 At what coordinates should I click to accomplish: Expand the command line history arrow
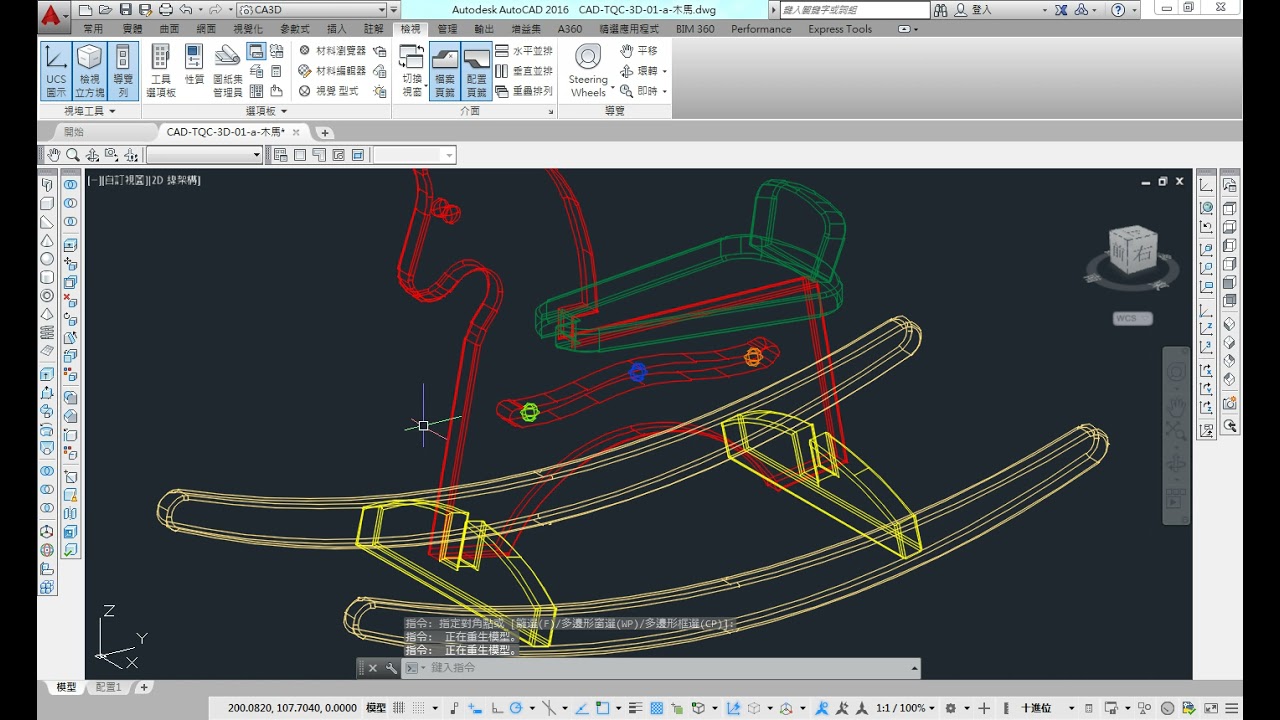[x=913, y=668]
